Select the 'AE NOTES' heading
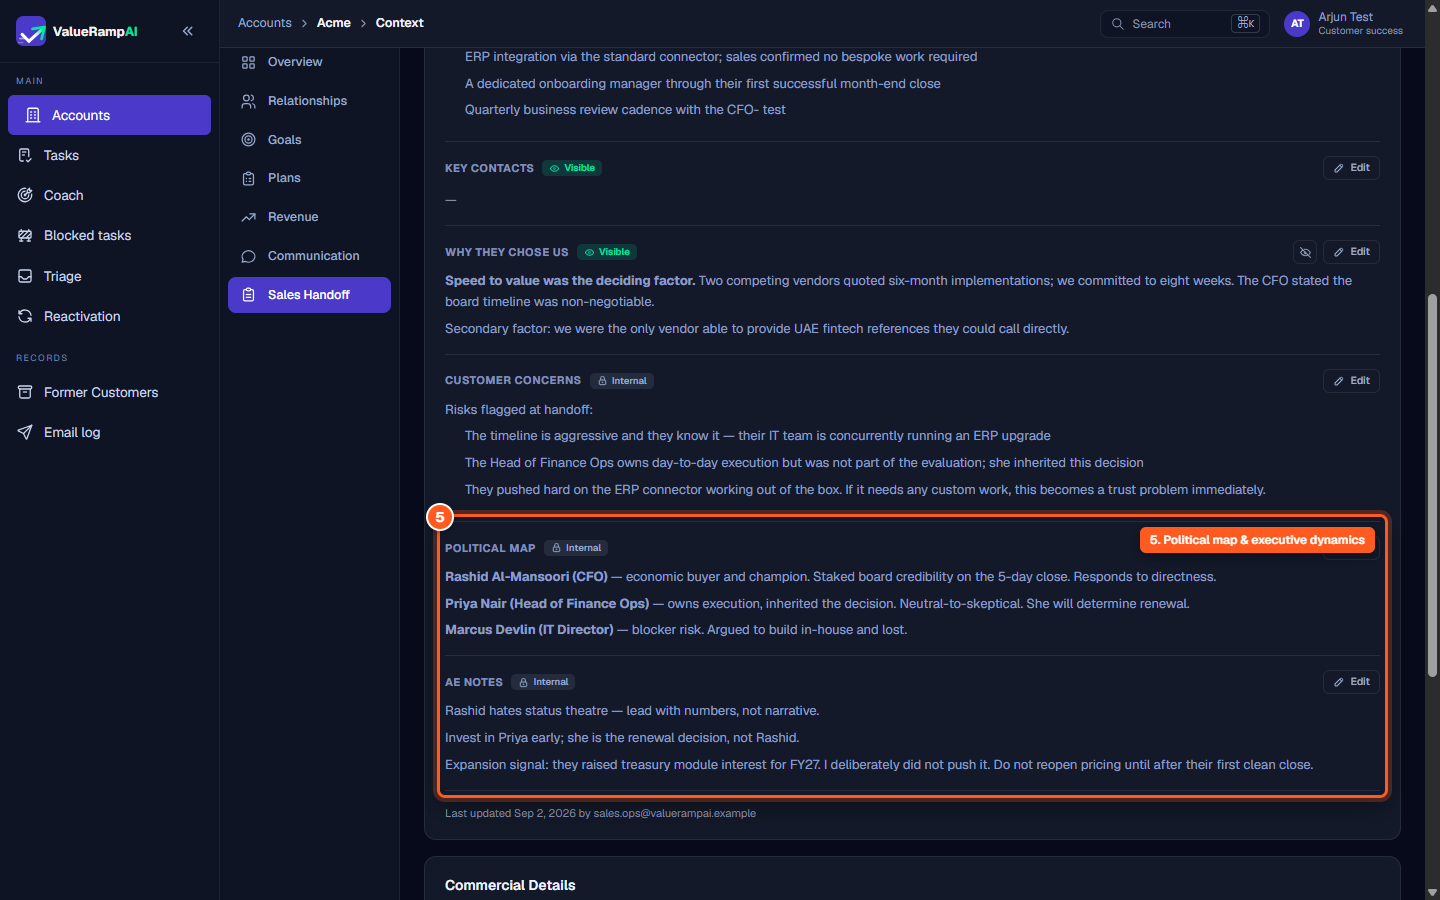1440x900 pixels. (474, 682)
